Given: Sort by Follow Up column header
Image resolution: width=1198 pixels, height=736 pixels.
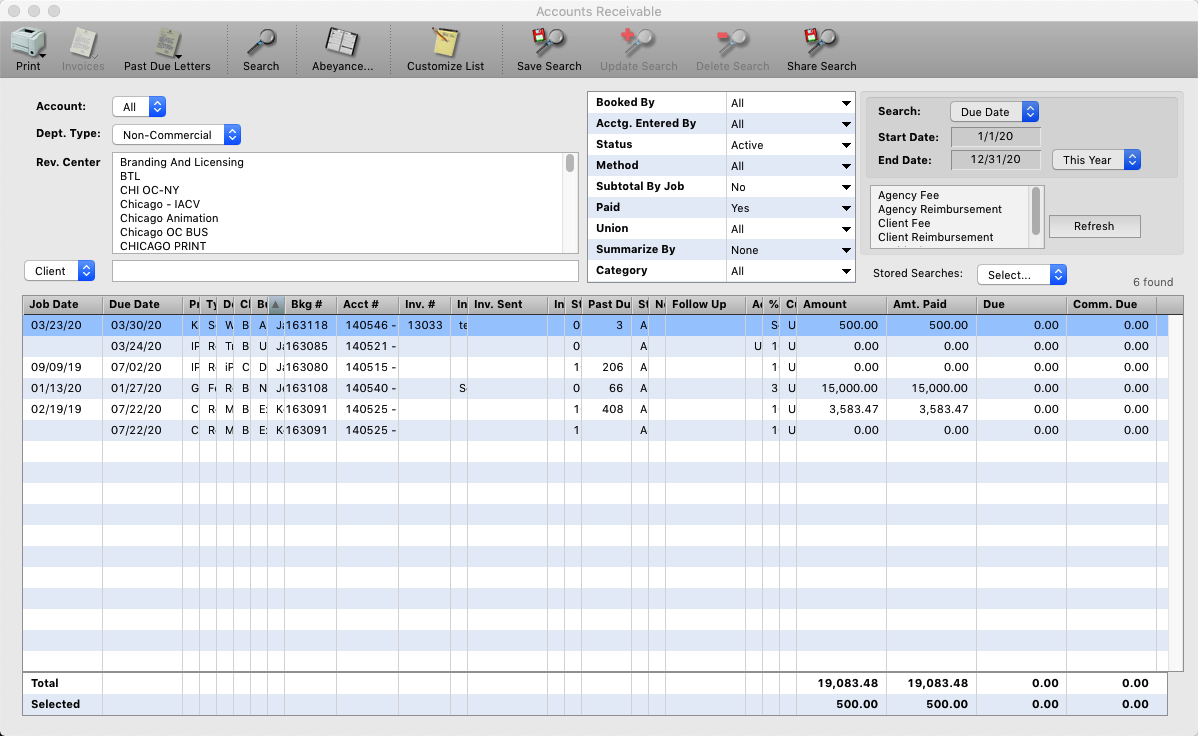Looking at the screenshot, I should [x=706, y=304].
